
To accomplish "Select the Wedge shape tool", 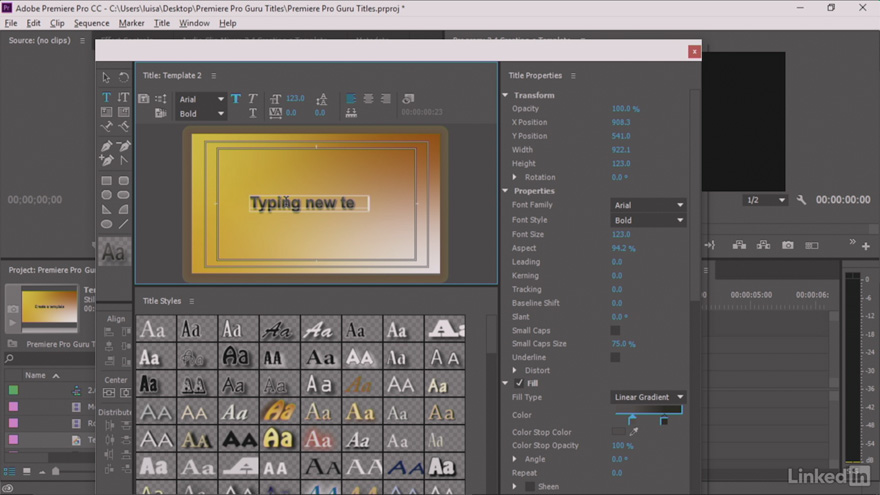I will (x=106, y=209).
